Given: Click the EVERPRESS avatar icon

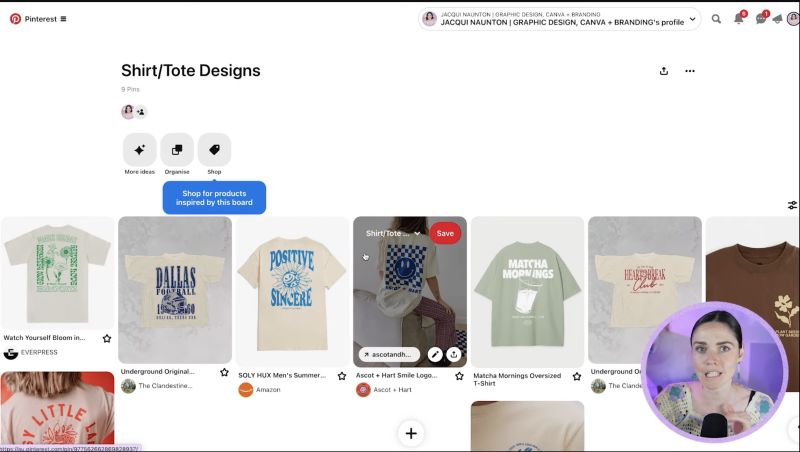Looking at the screenshot, I should click(11, 353).
